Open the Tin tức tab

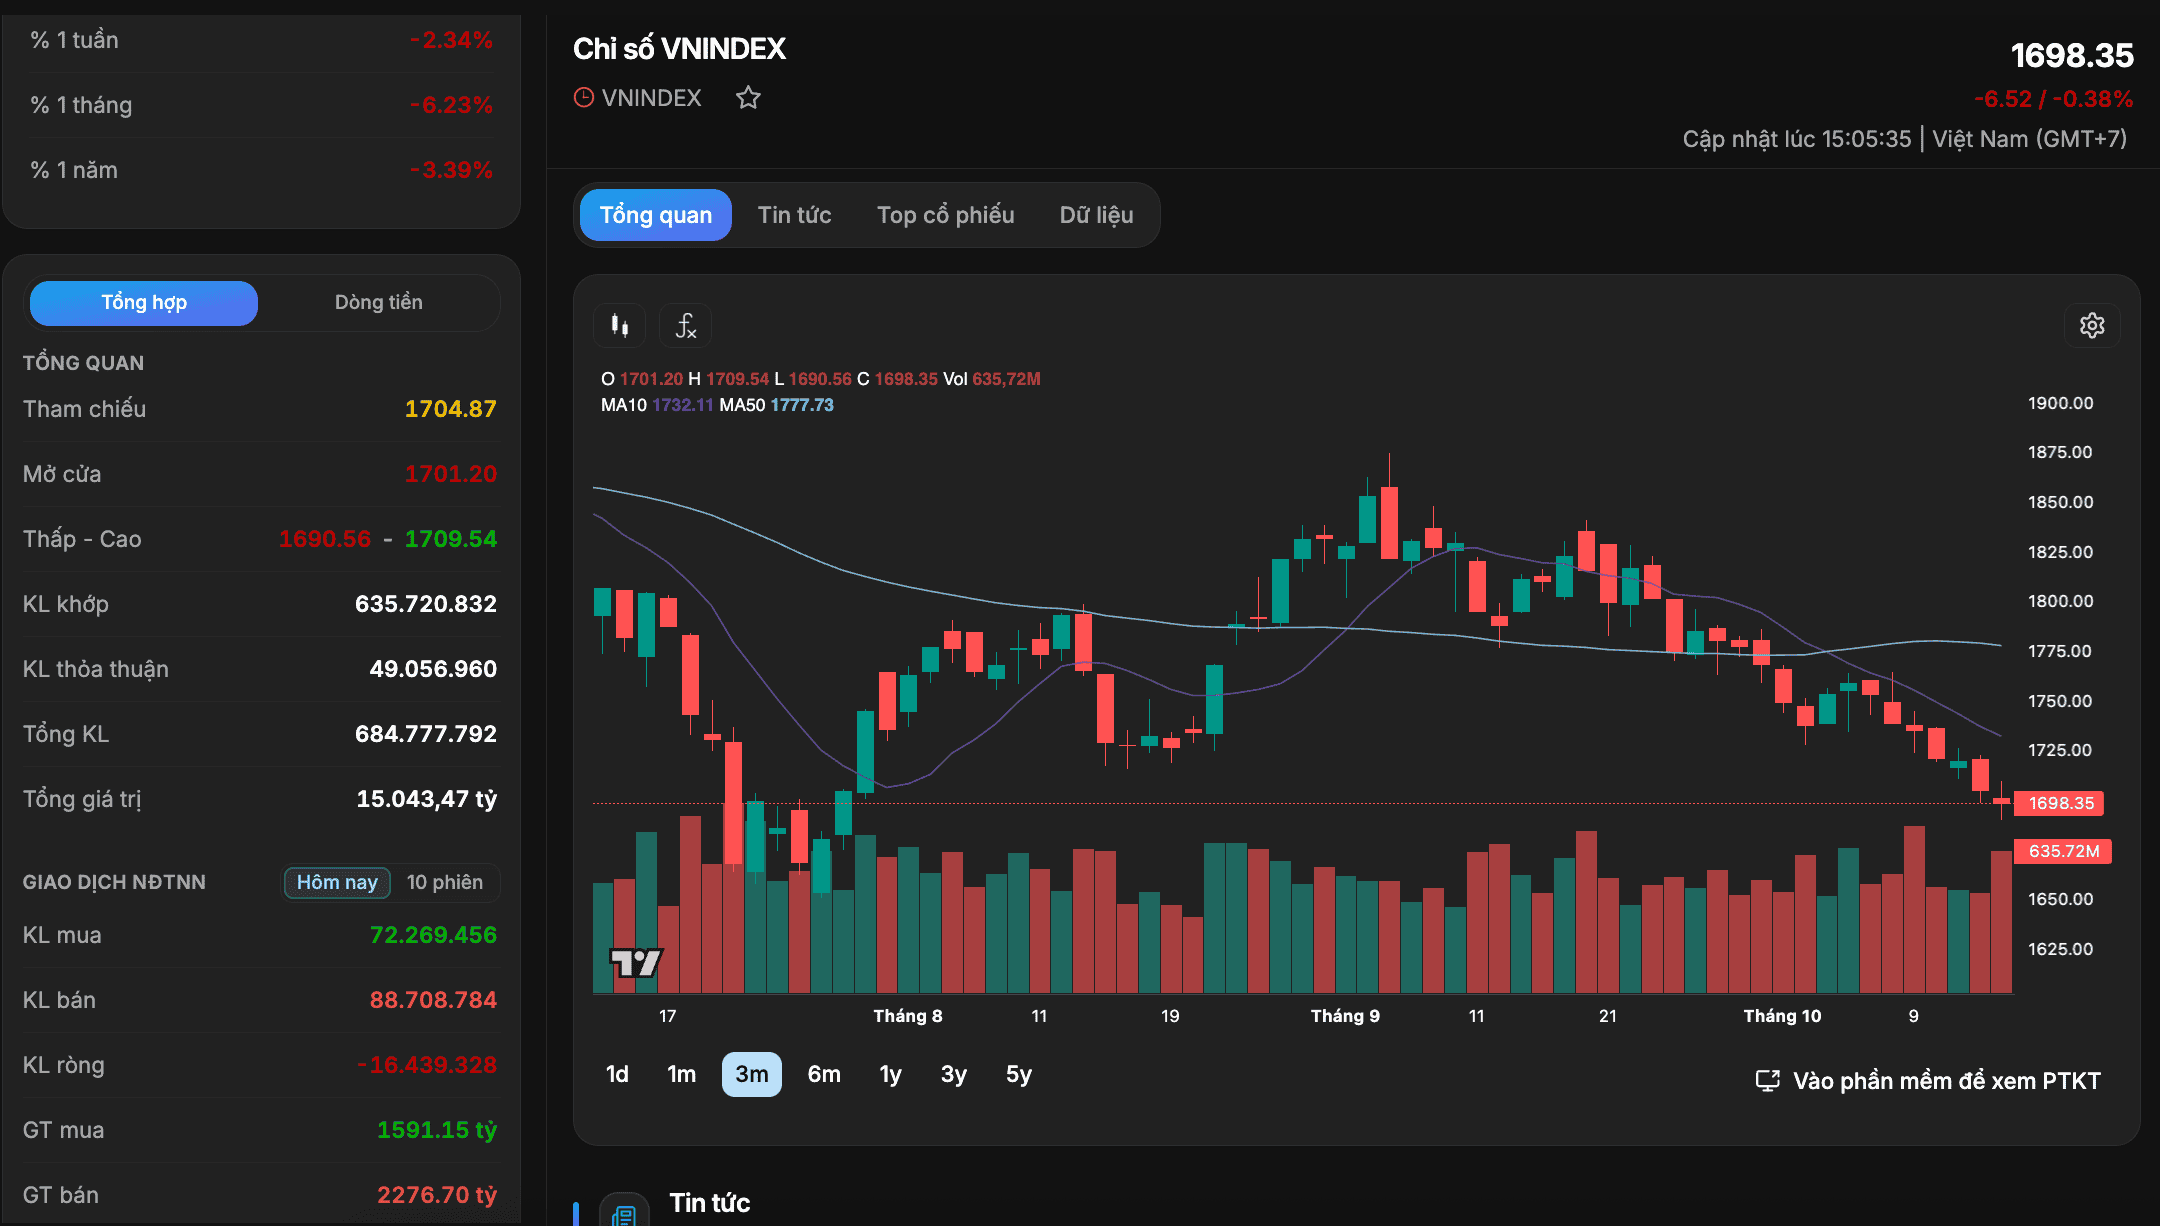click(x=795, y=215)
